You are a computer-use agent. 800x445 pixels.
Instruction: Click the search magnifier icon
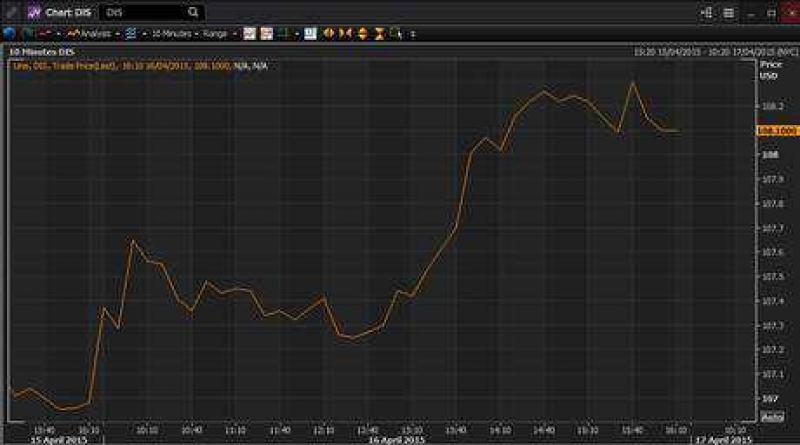click(192, 13)
